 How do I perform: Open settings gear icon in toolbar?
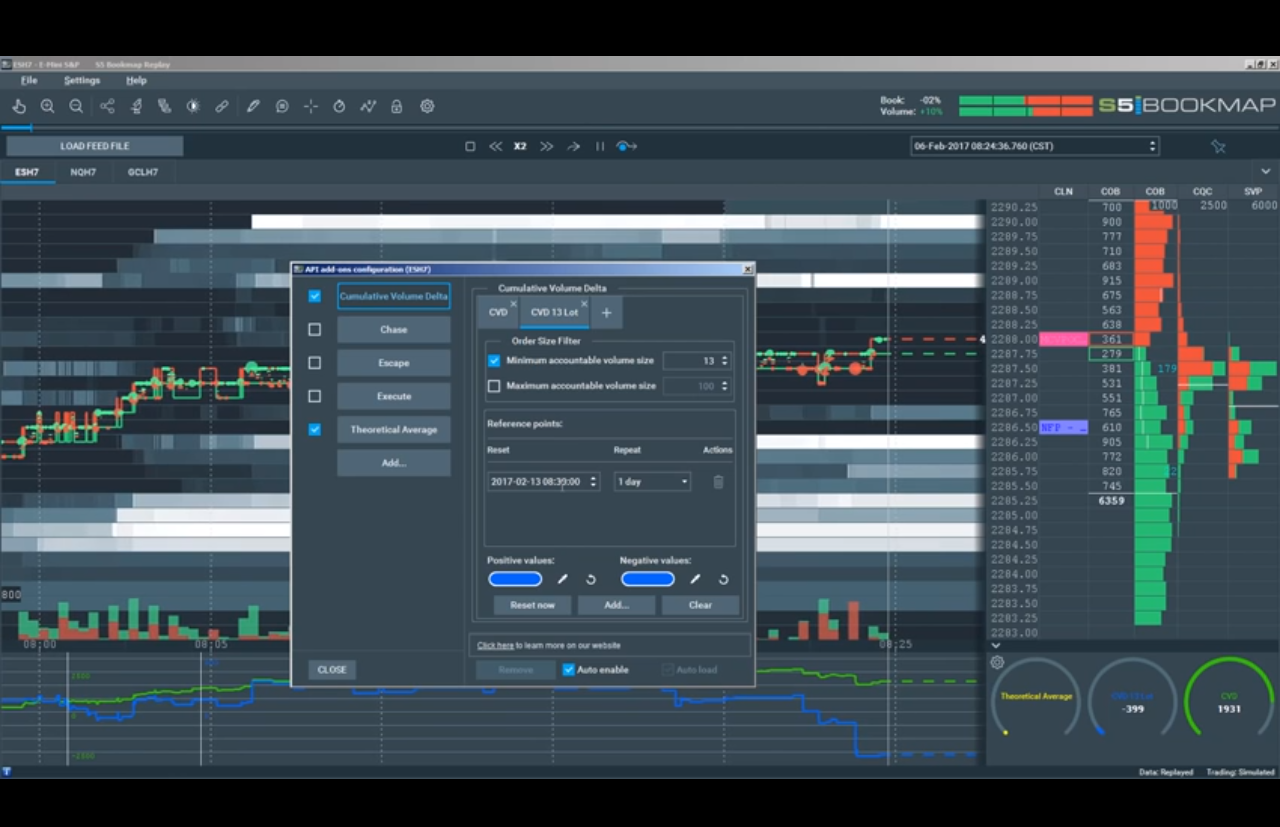[427, 106]
